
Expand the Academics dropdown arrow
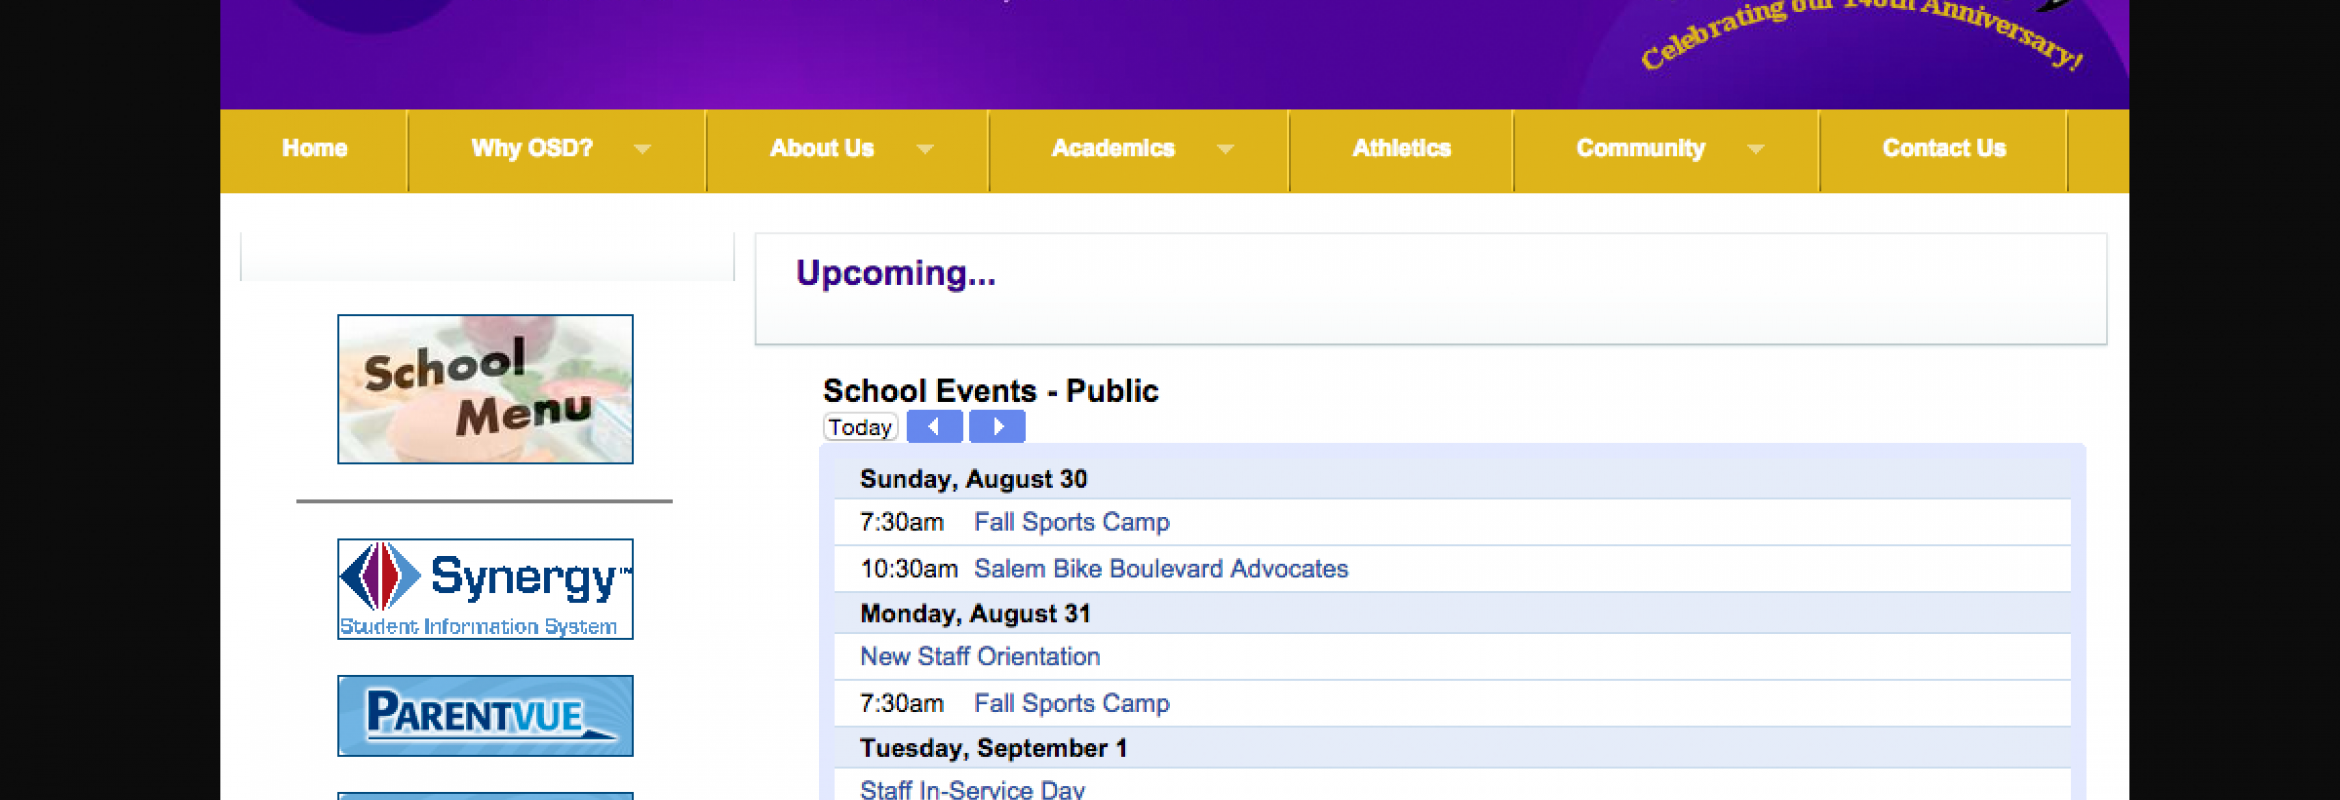point(1225,149)
